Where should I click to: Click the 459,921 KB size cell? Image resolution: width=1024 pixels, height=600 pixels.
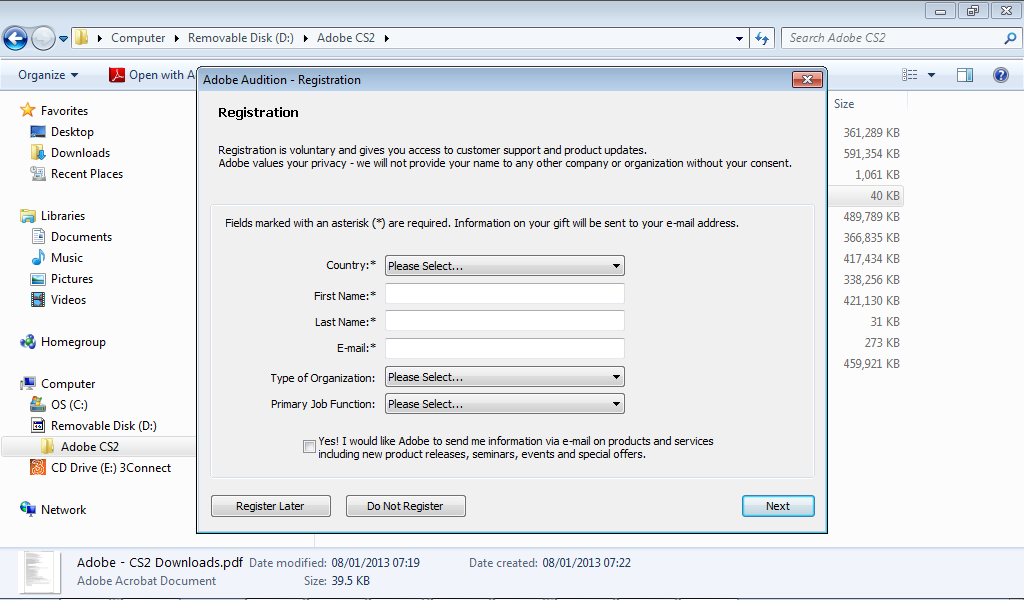[871, 364]
